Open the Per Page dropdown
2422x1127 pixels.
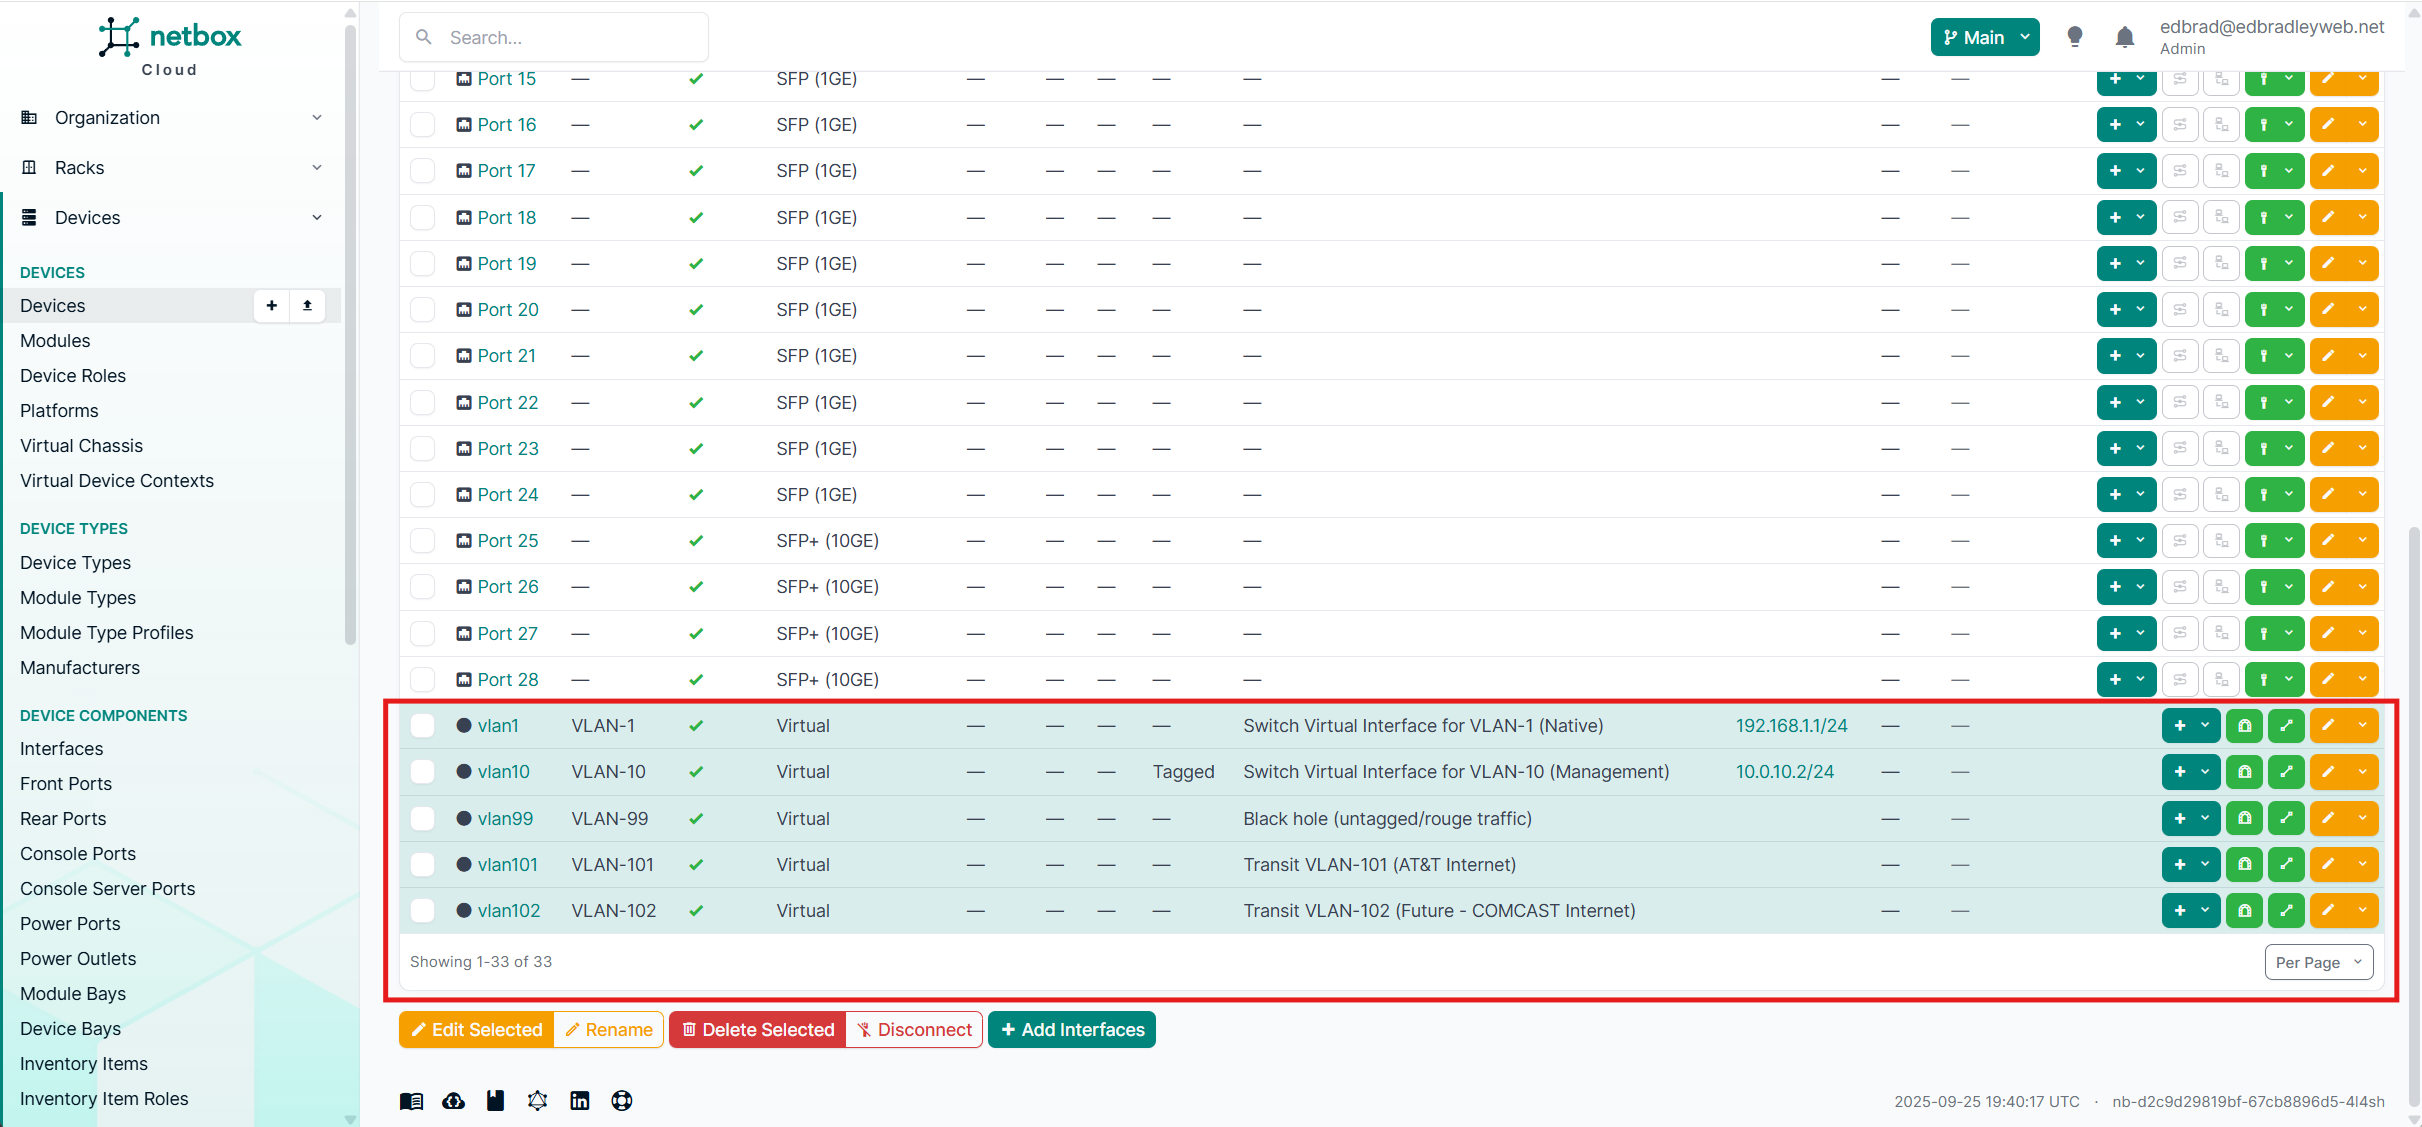pyautogui.click(x=2318, y=962)
